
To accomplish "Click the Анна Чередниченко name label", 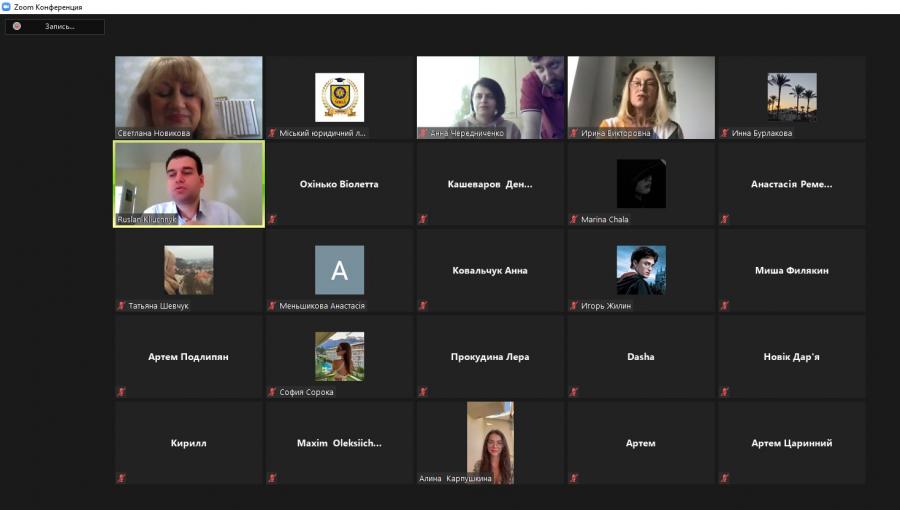I will point(467,133).
